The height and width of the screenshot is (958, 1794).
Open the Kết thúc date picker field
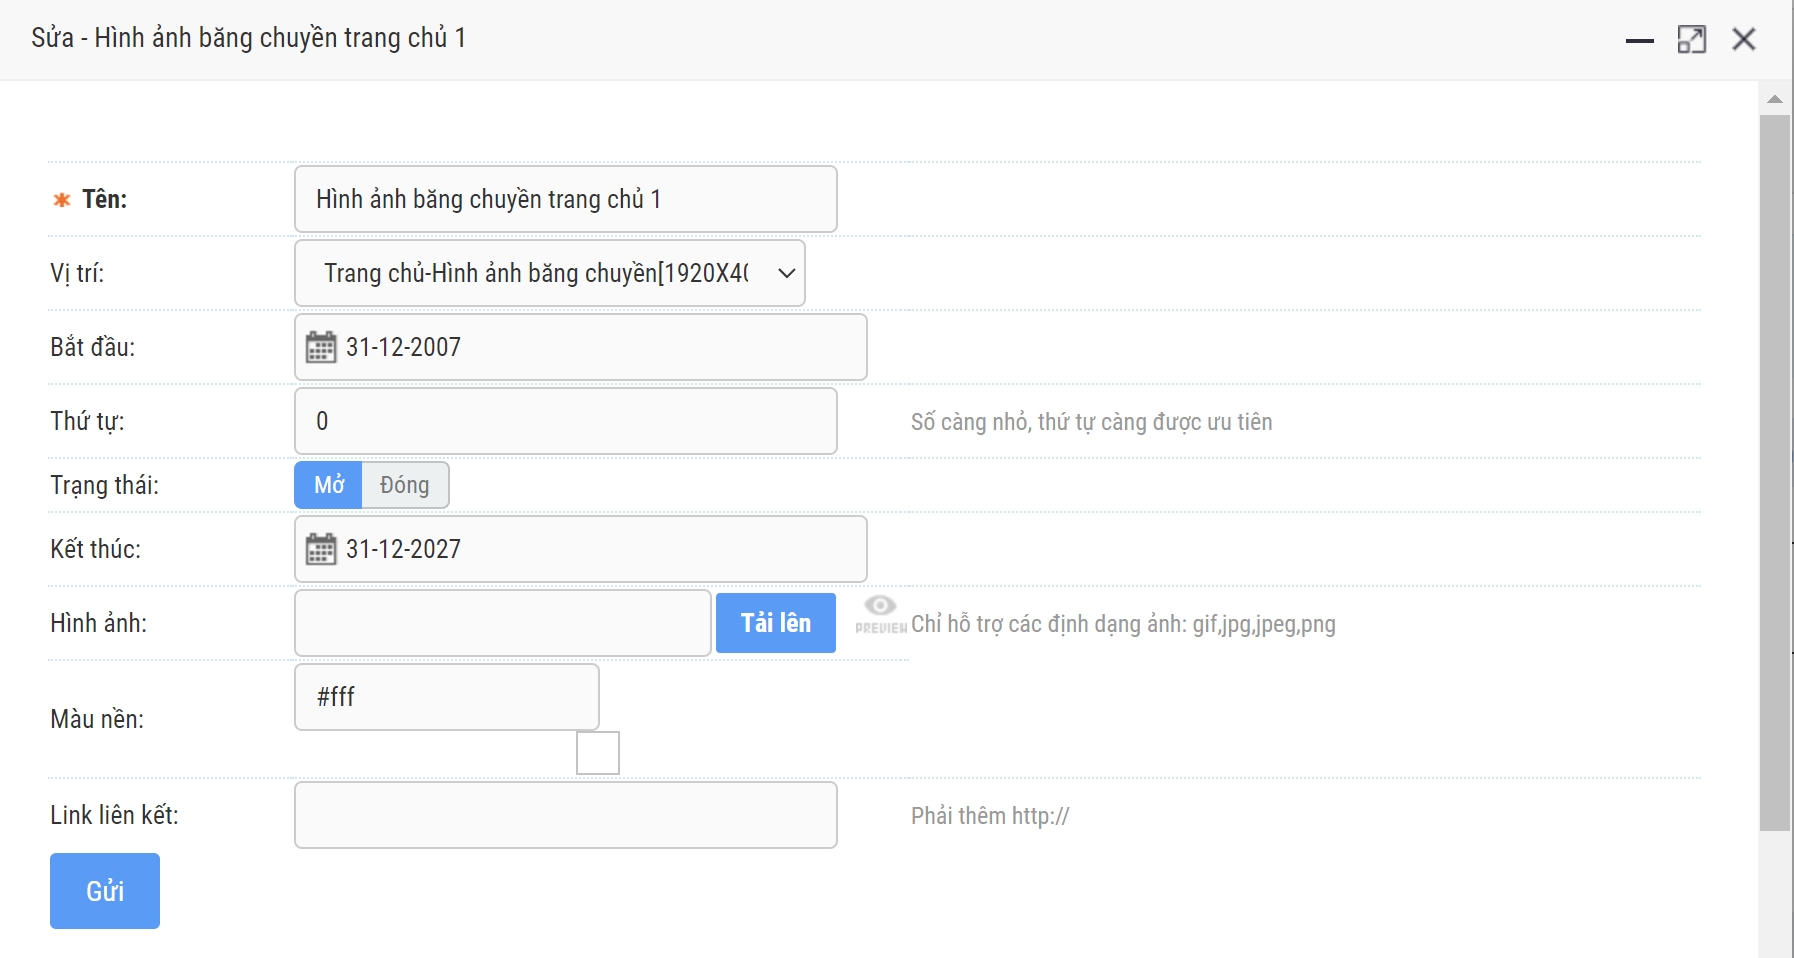pyautogui.click(x=600, y=549)
